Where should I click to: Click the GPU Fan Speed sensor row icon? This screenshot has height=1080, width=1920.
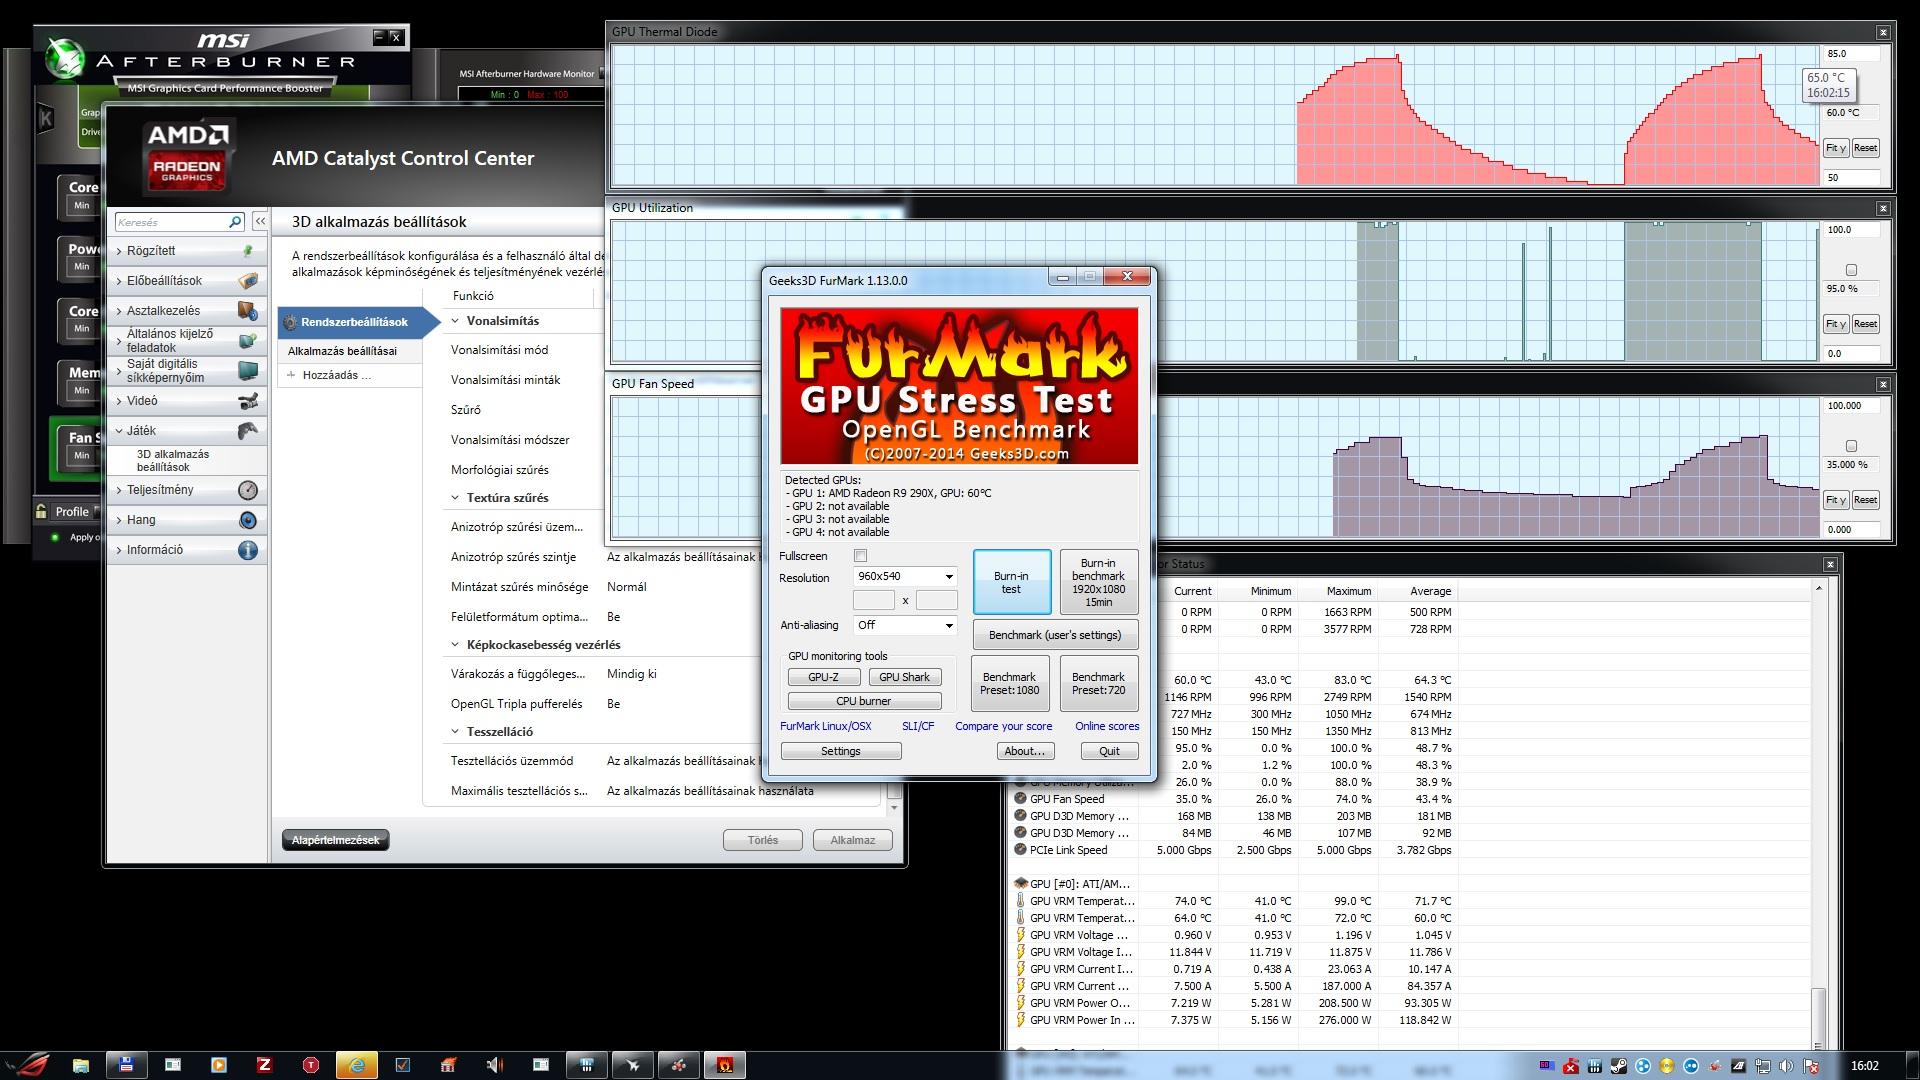1020,799
